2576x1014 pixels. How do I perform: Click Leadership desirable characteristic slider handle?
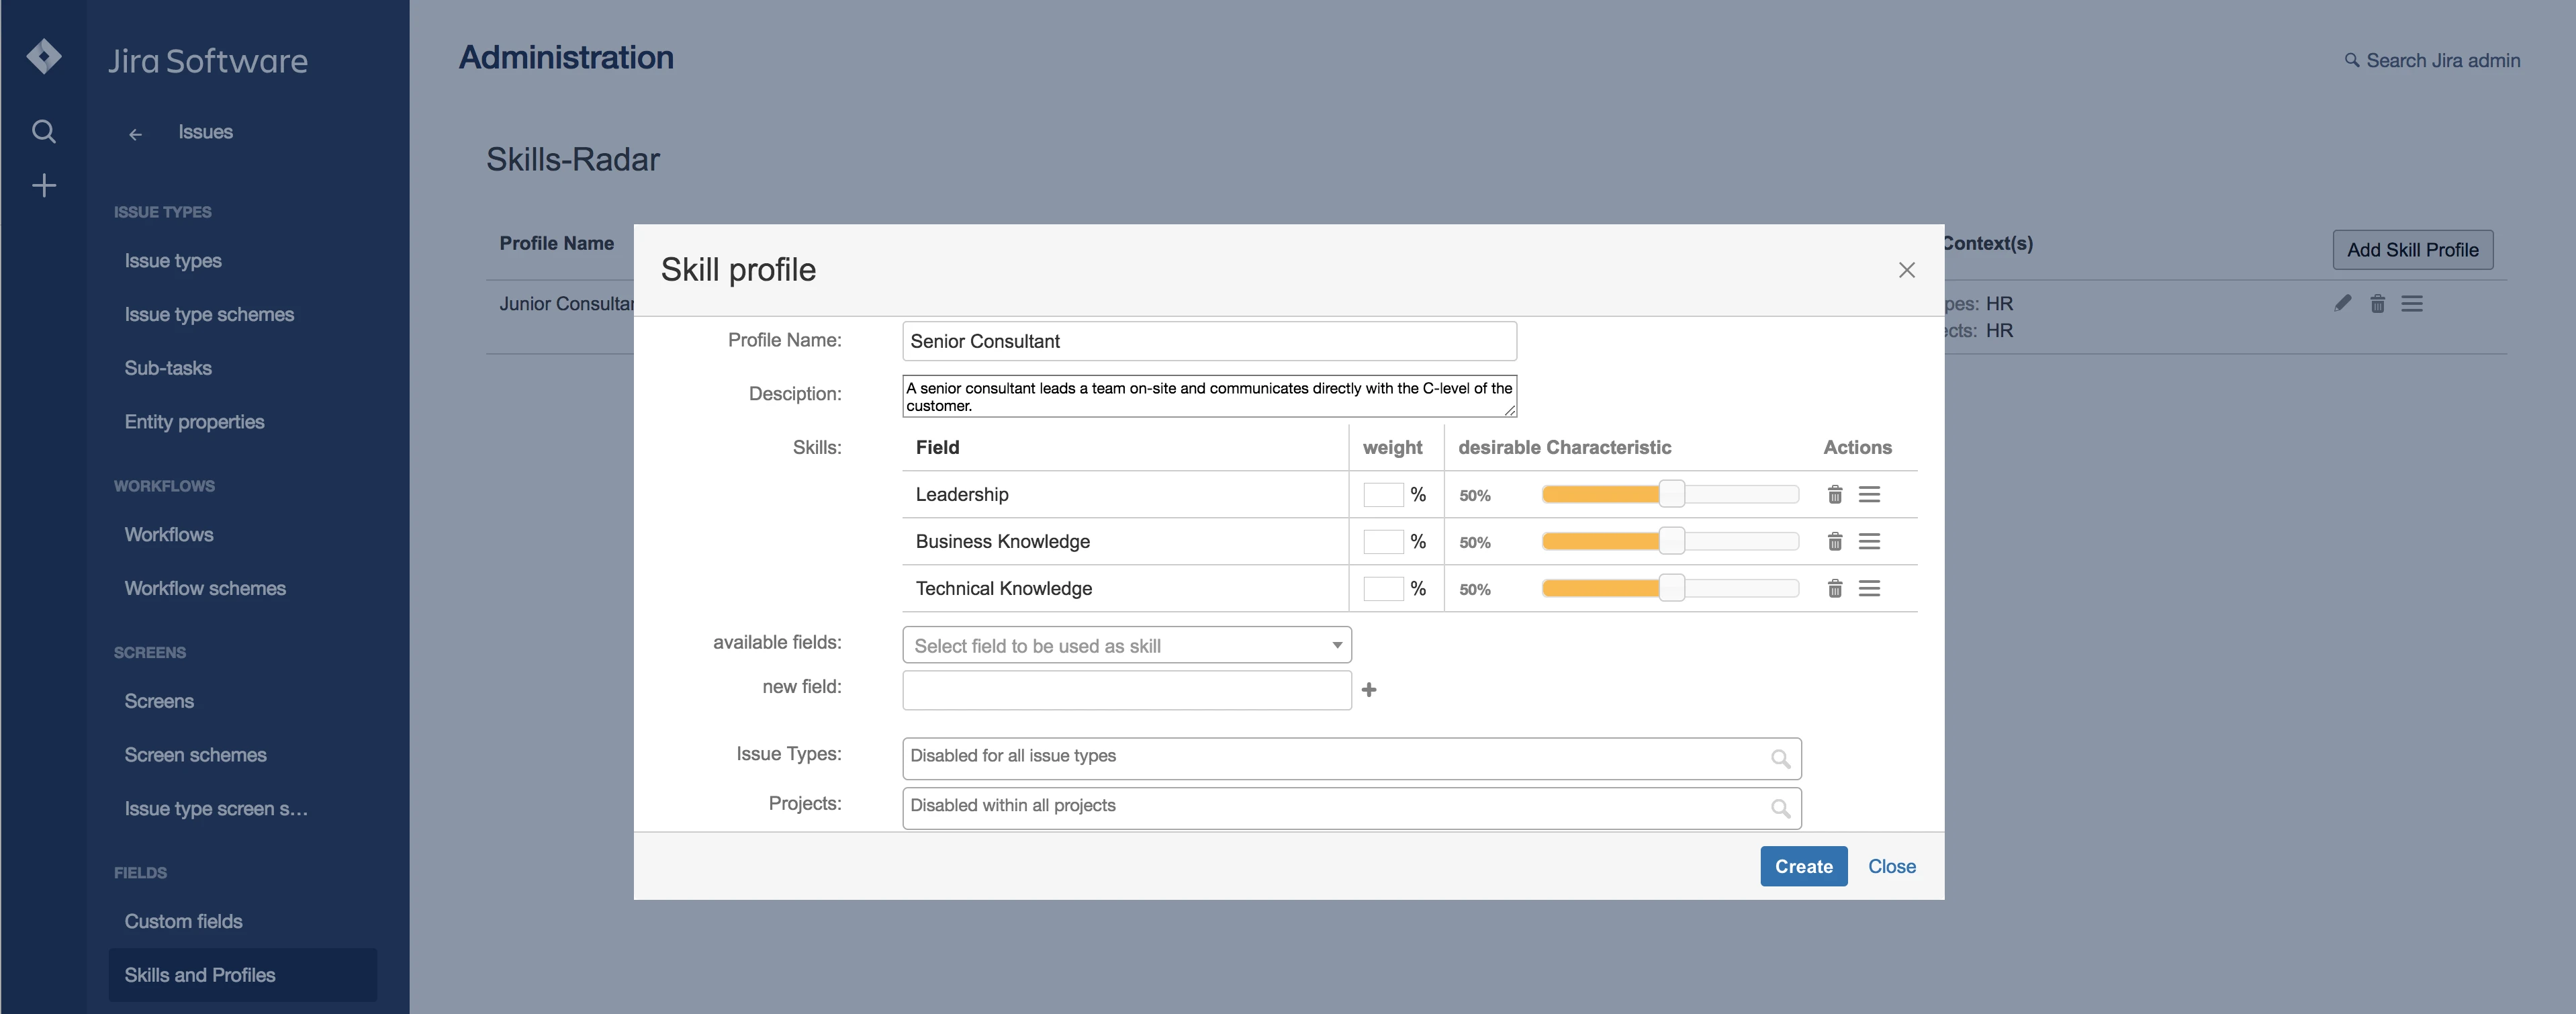(x=1671, y=494)
